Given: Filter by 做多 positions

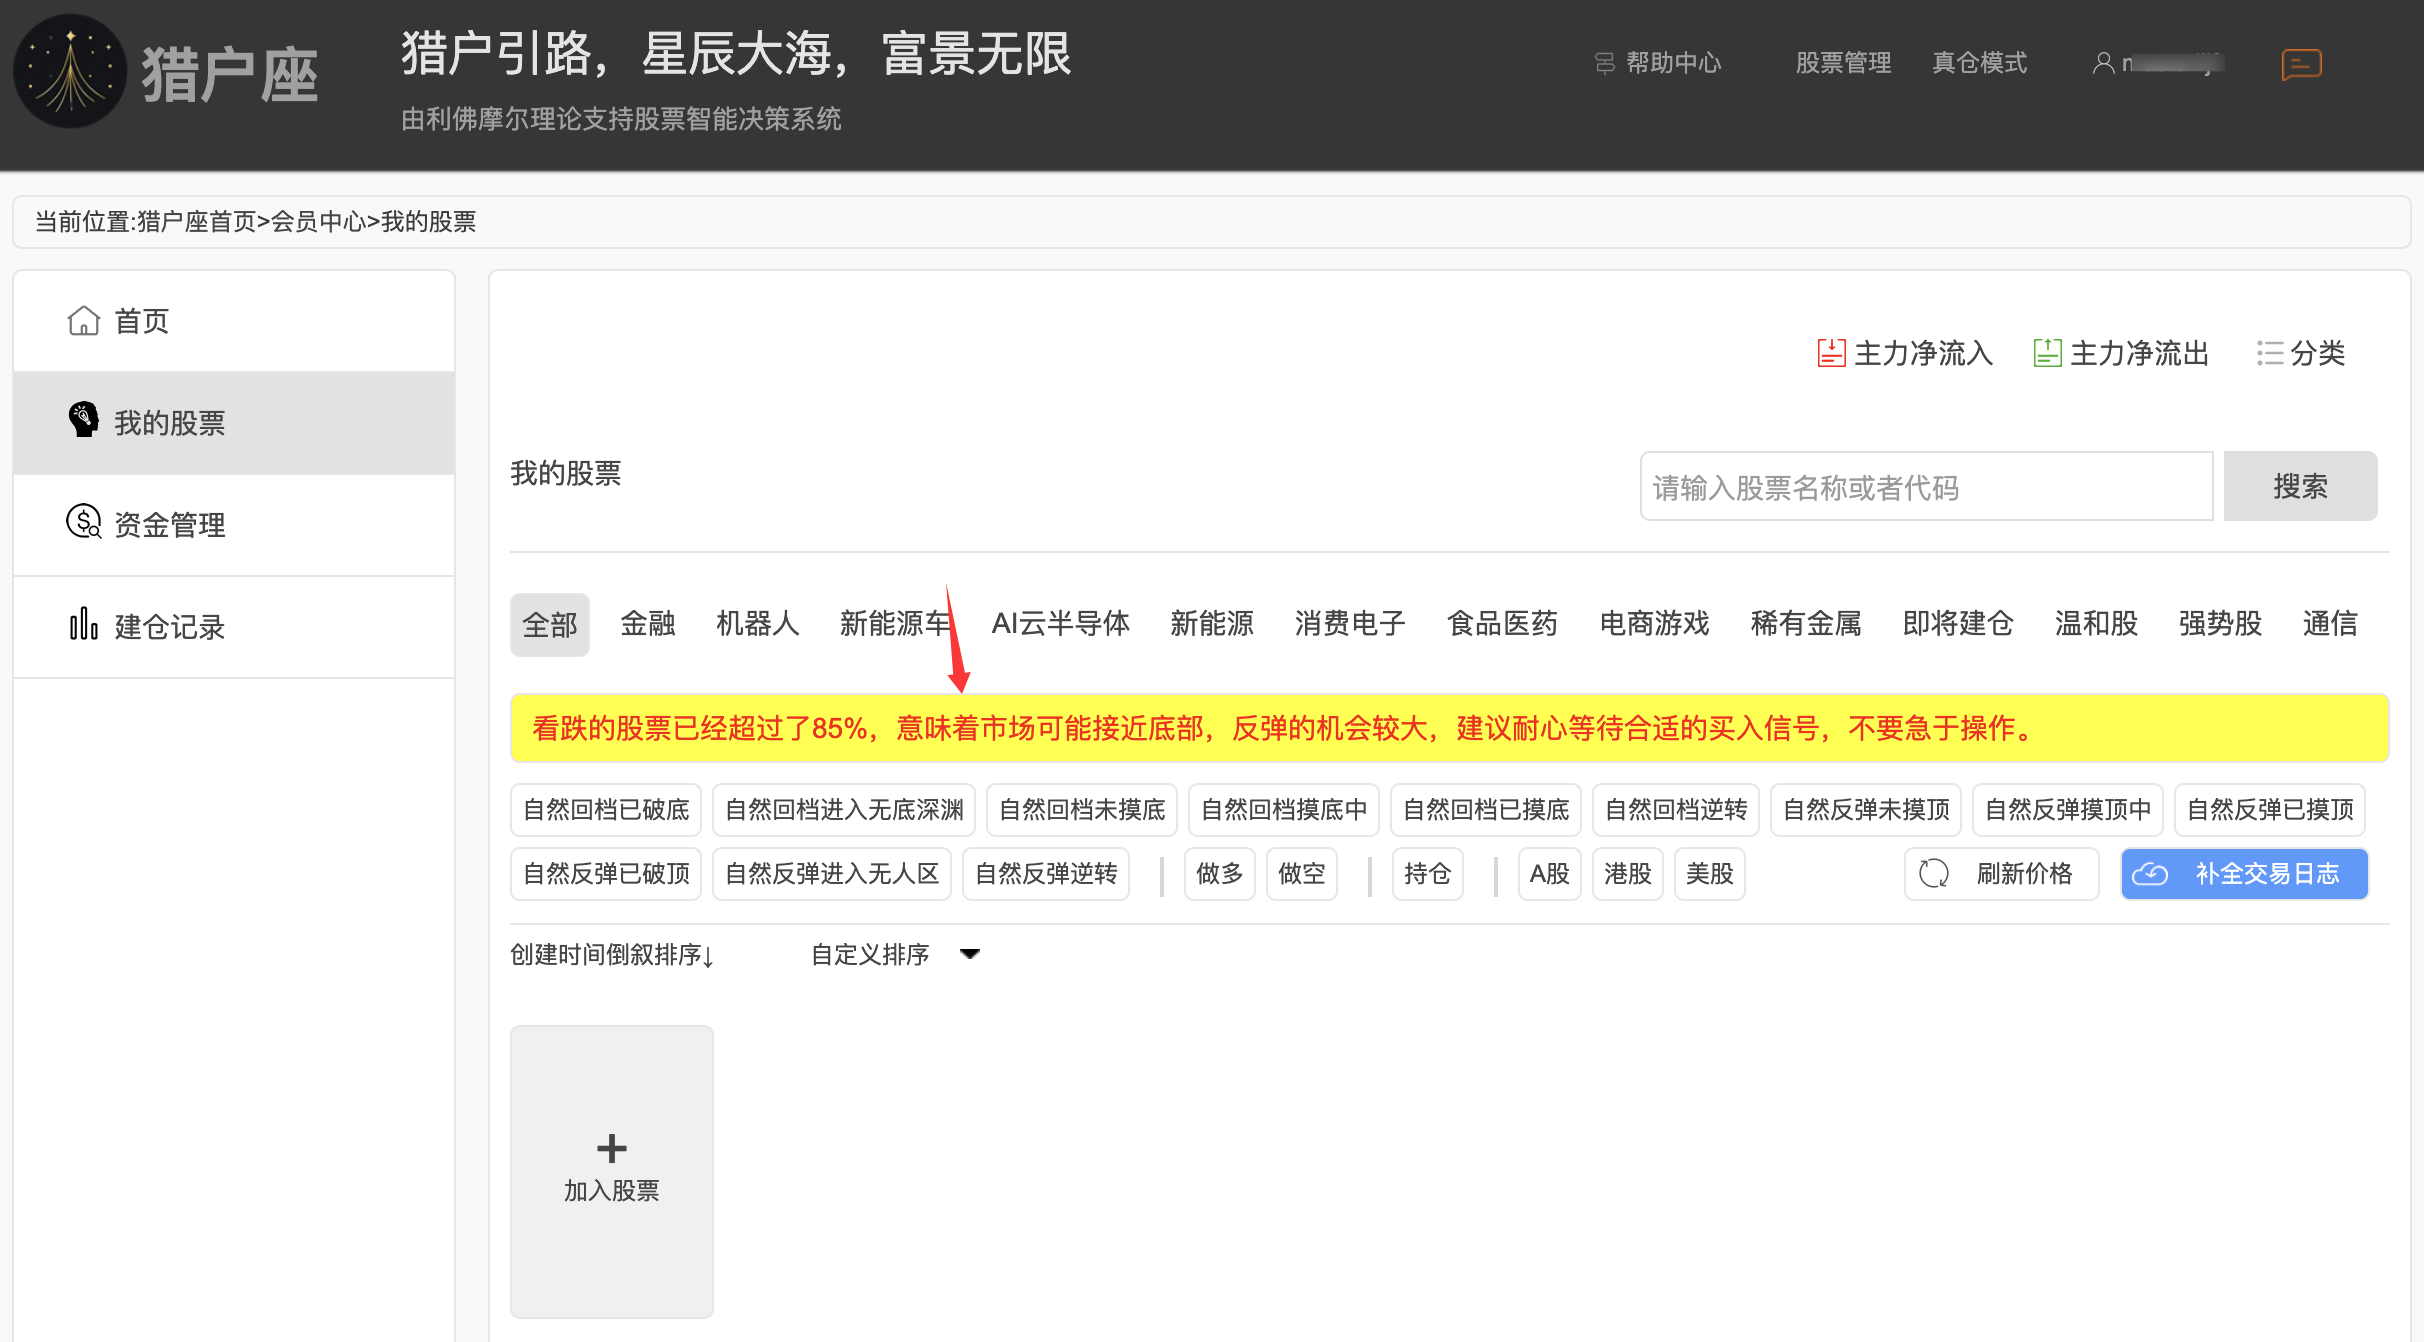Looking at the screenshot, I should point(1220,874).
